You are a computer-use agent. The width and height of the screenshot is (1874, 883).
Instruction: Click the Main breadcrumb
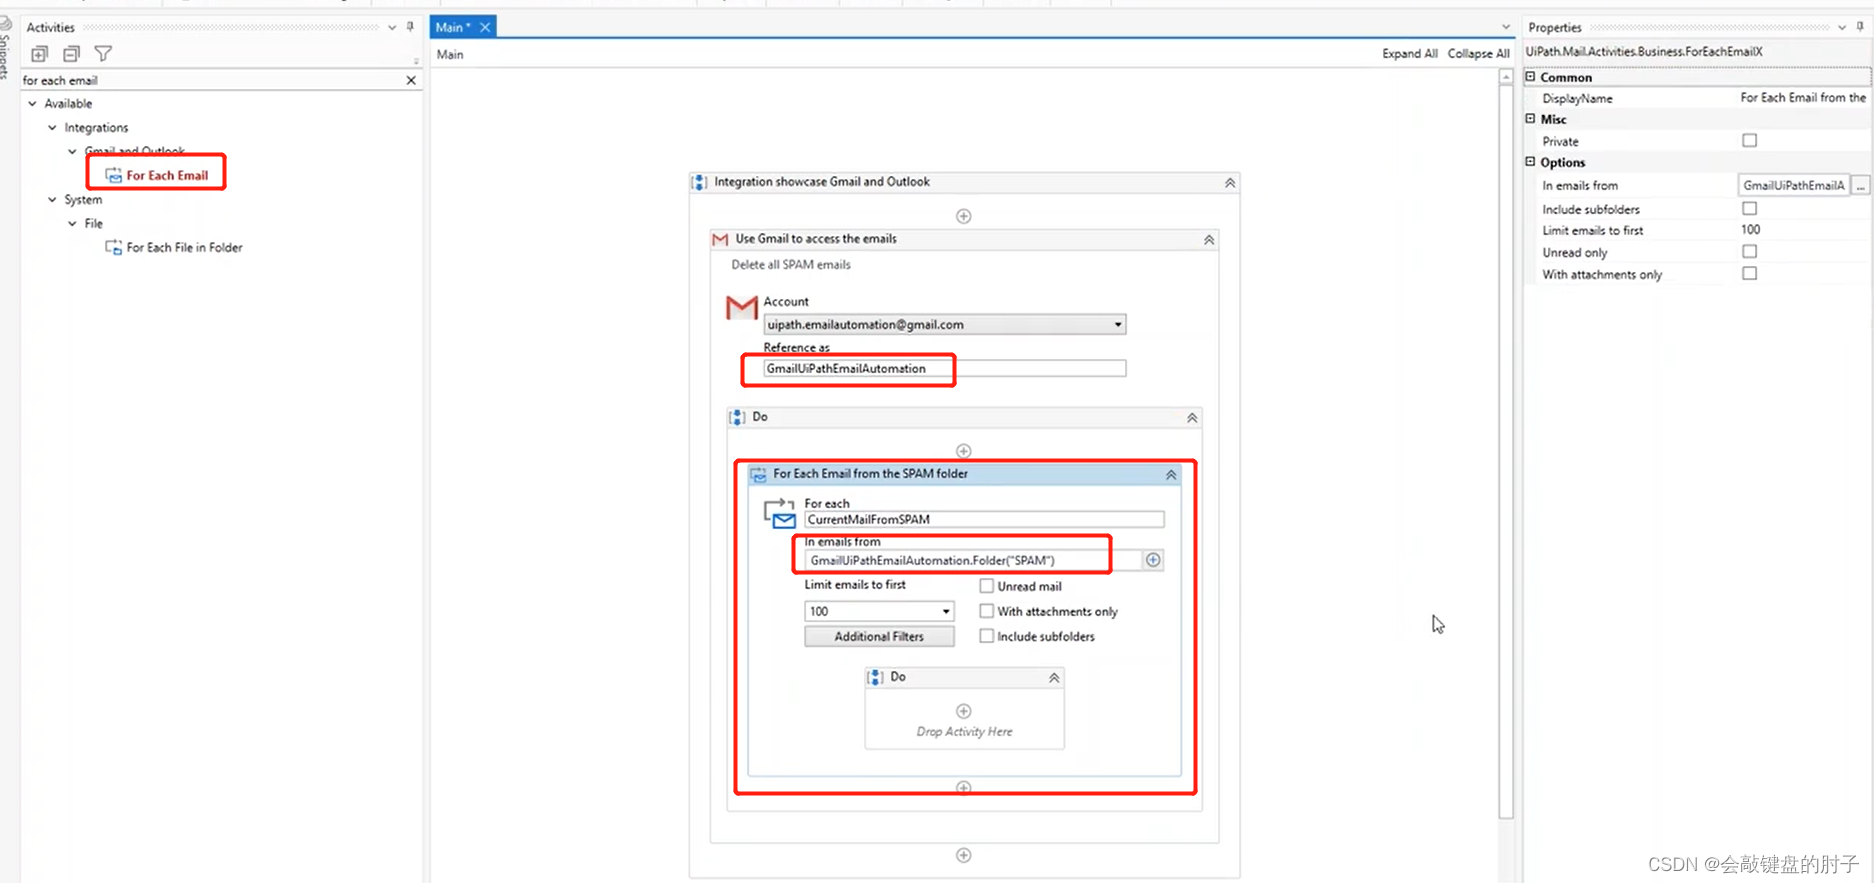tap(450, 55)
